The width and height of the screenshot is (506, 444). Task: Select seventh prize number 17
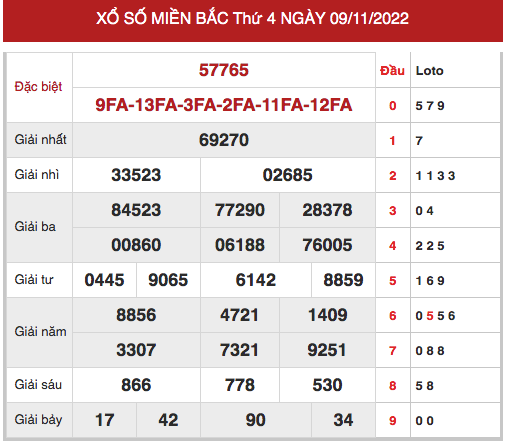click(x=104, y=420)
